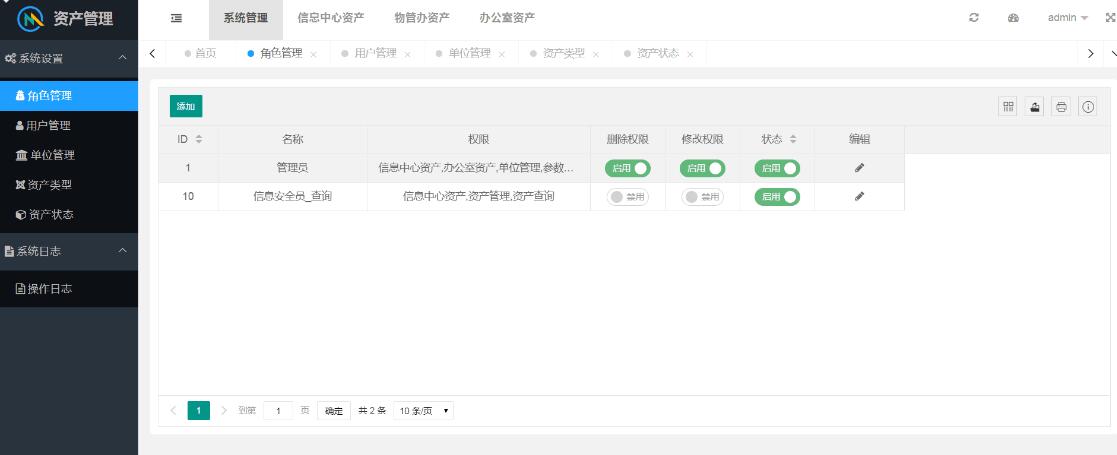Click the print icon above the table
This screenshot has width=1117, height=455.
point(1061,106)
